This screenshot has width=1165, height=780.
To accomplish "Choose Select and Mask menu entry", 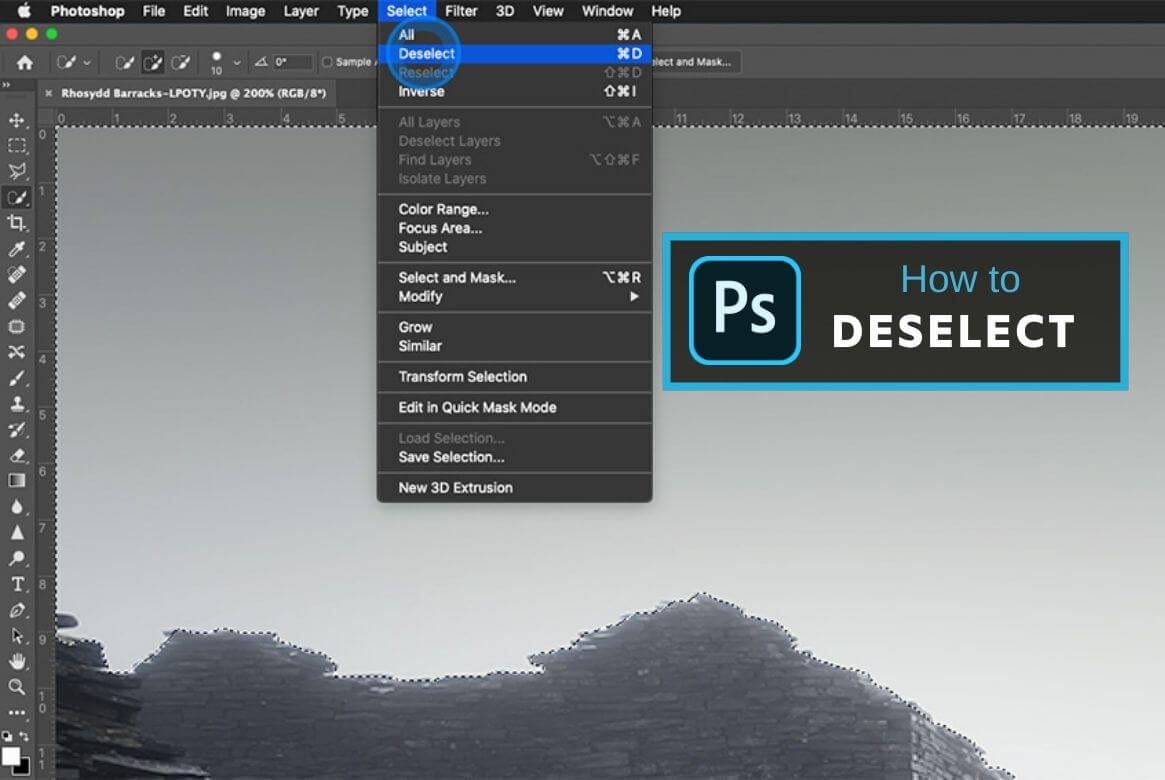I will click(x=514, y=277).
